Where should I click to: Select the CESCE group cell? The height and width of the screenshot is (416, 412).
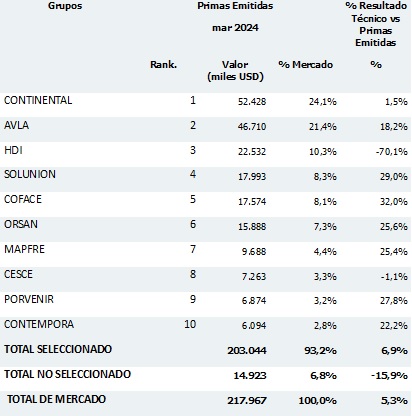tap(18, 274)
